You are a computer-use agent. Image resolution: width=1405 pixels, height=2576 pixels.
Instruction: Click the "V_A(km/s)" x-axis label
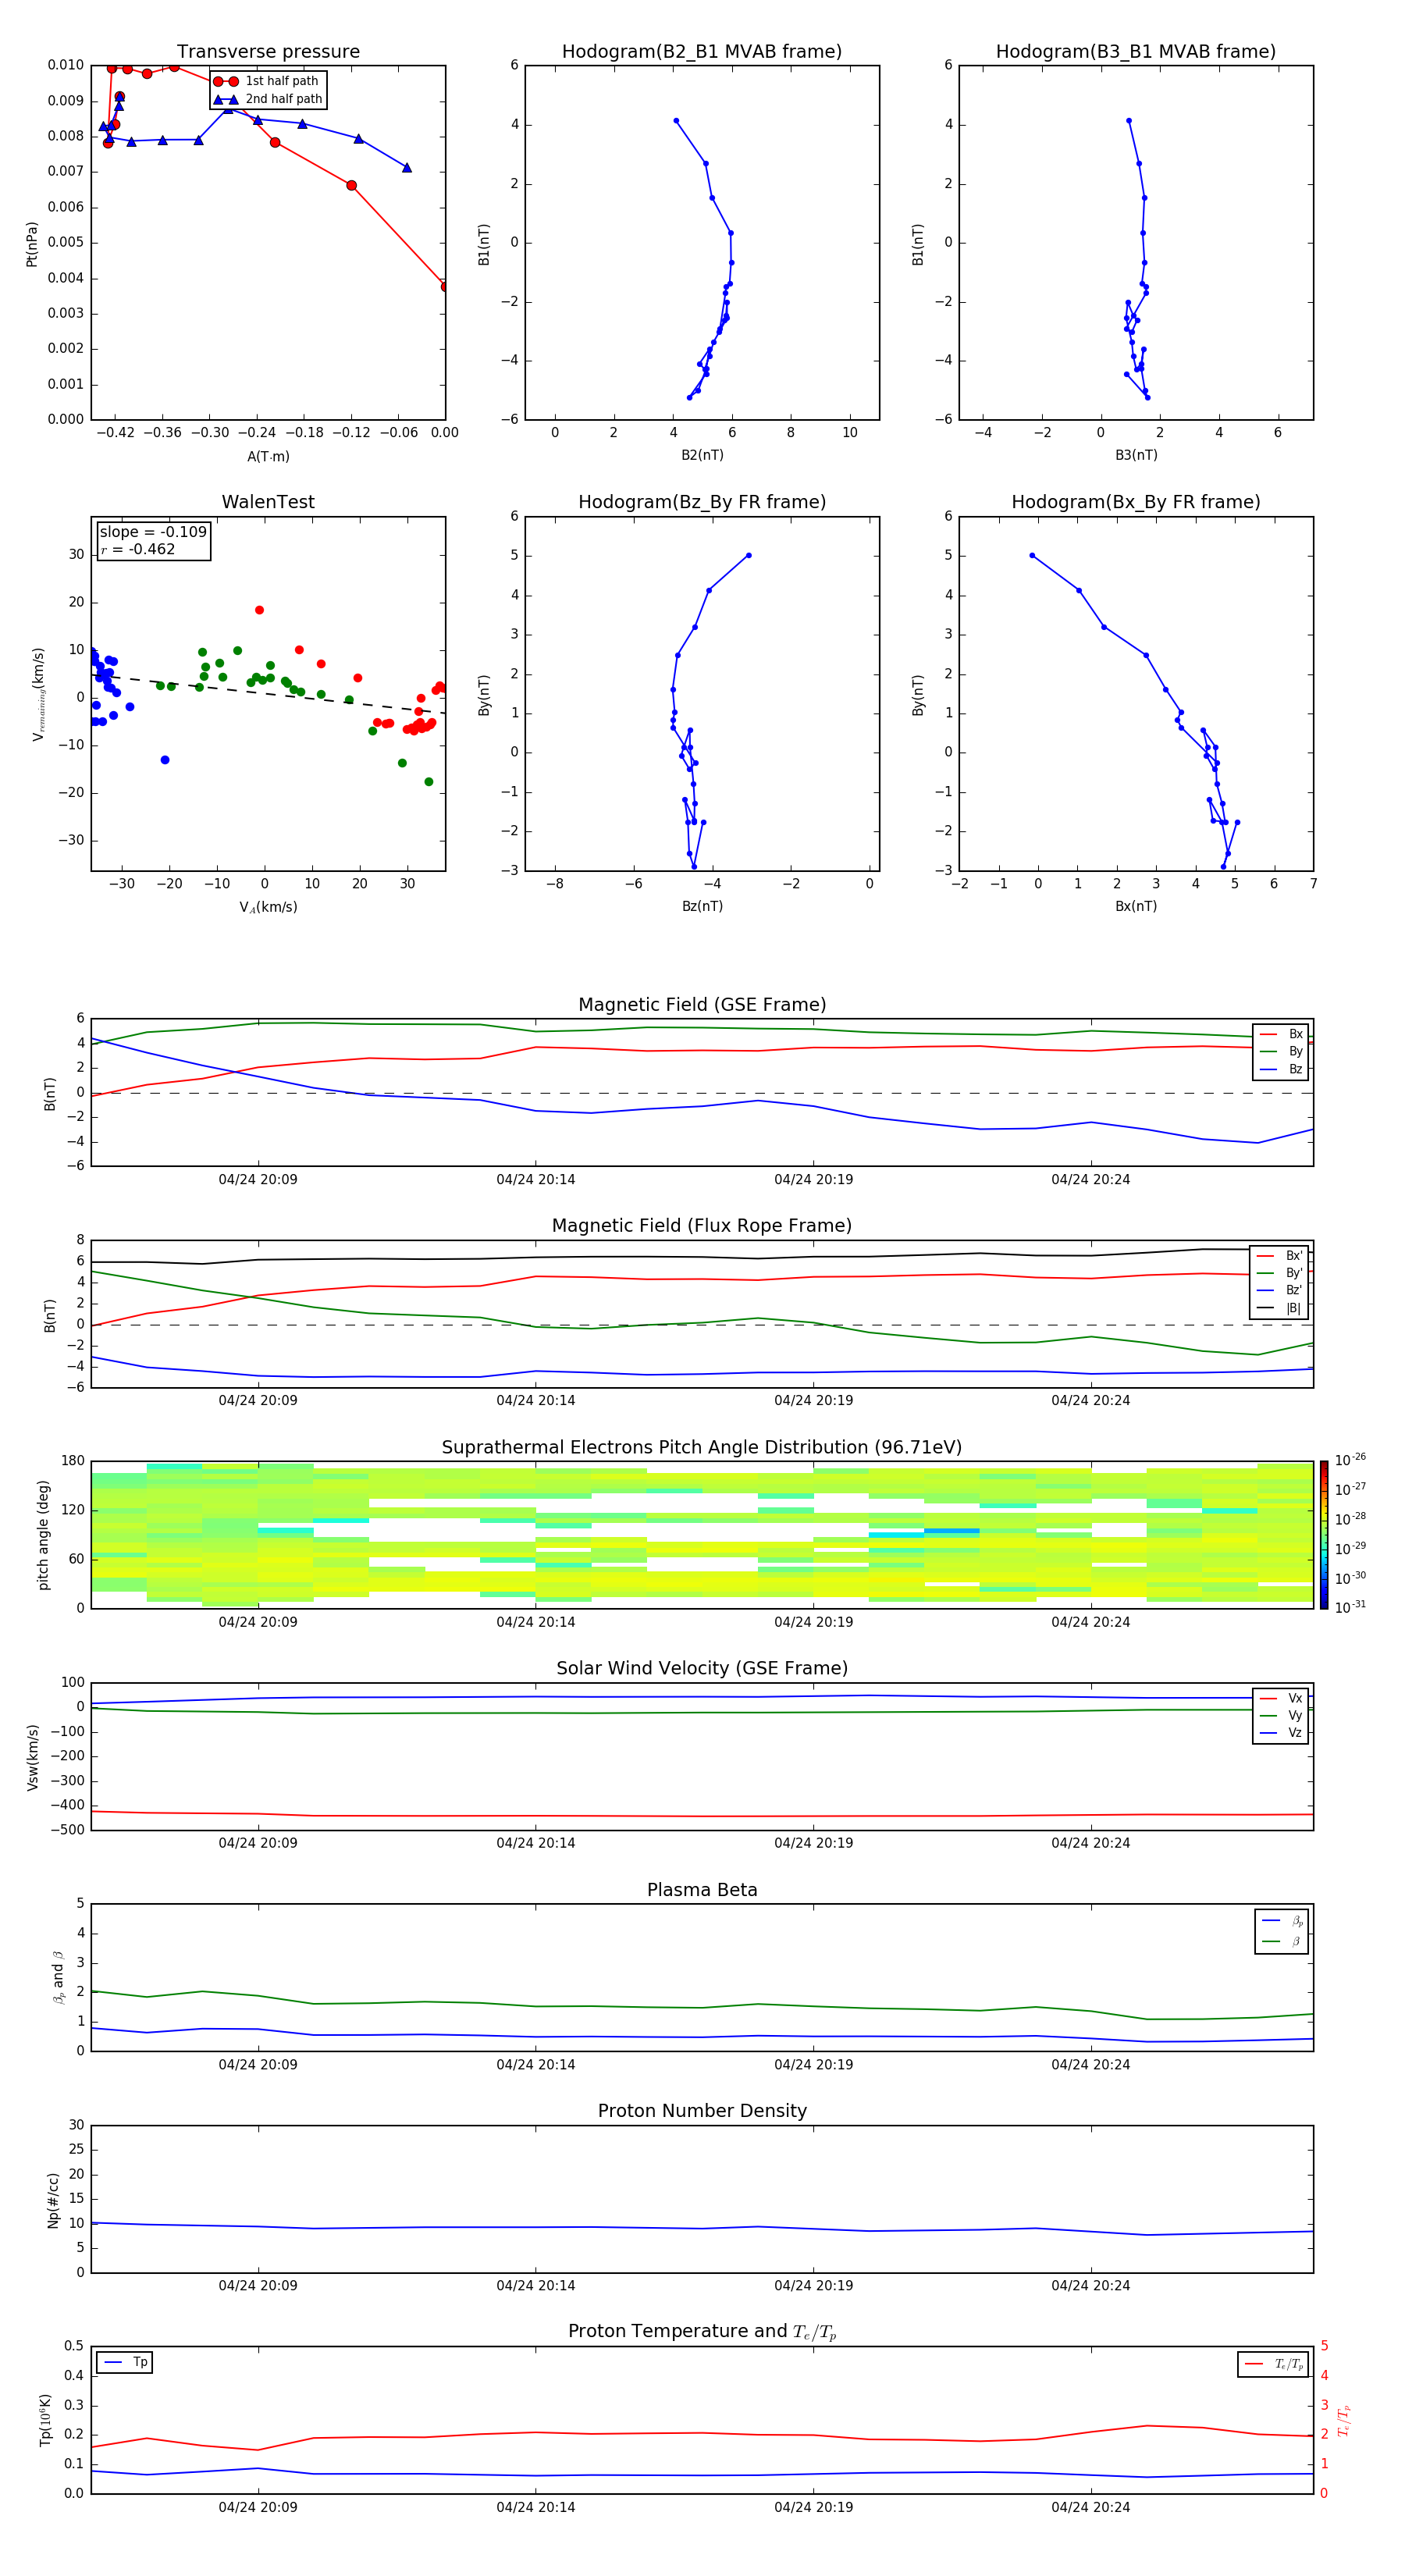[268, 908]
